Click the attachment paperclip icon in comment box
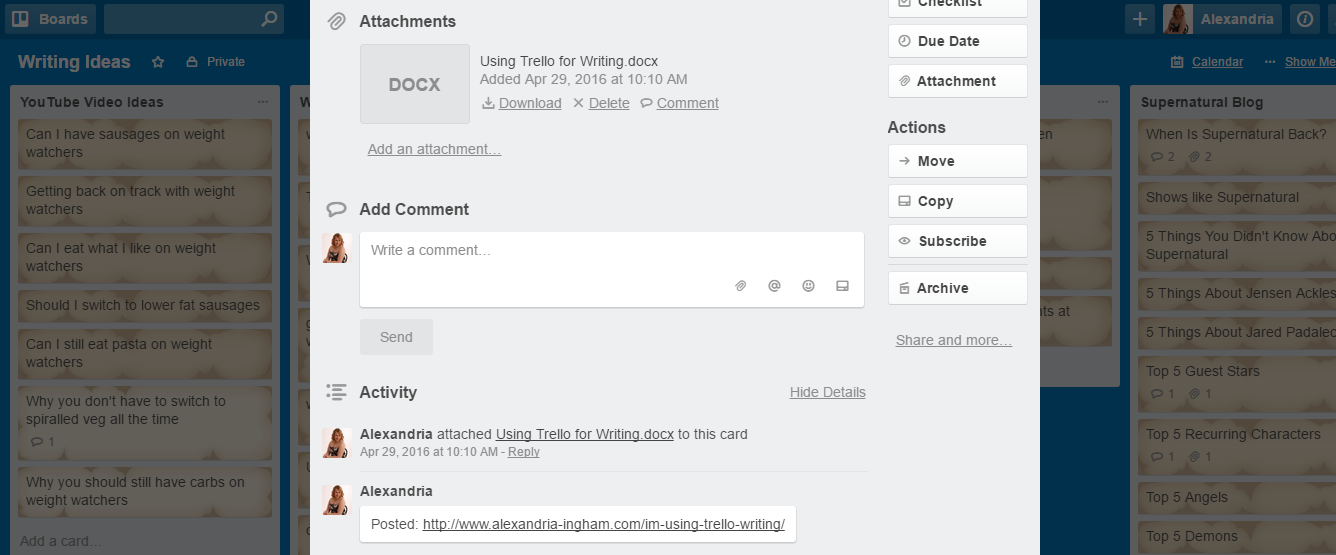Screen dimensions: 1336x555 tap(741, 286)
